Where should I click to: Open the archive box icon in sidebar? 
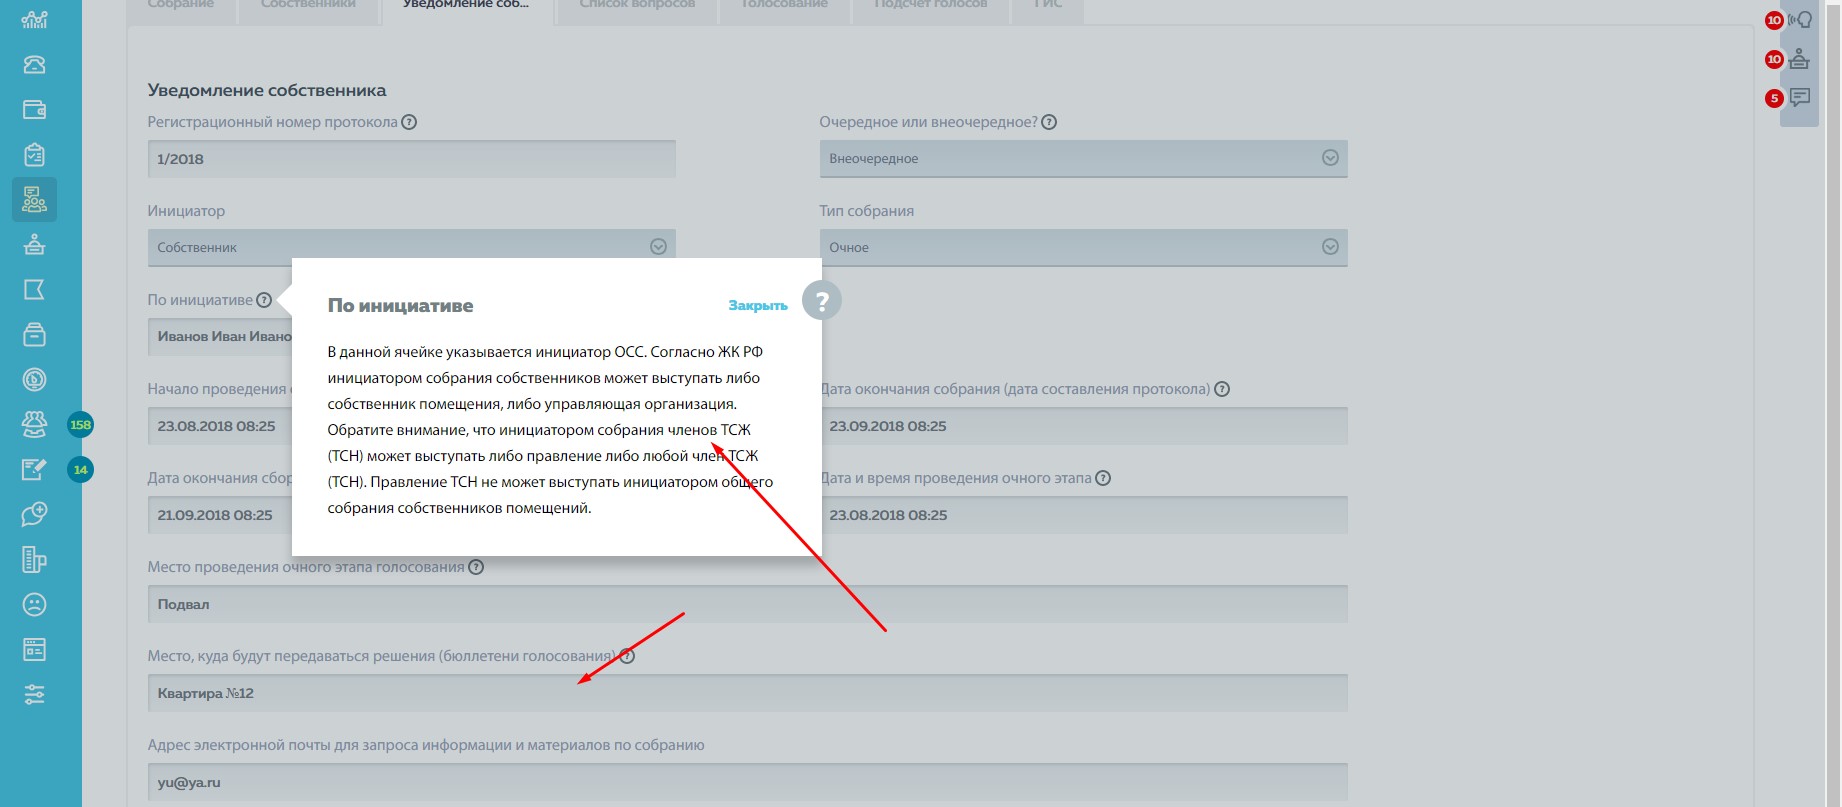(34, 334)
